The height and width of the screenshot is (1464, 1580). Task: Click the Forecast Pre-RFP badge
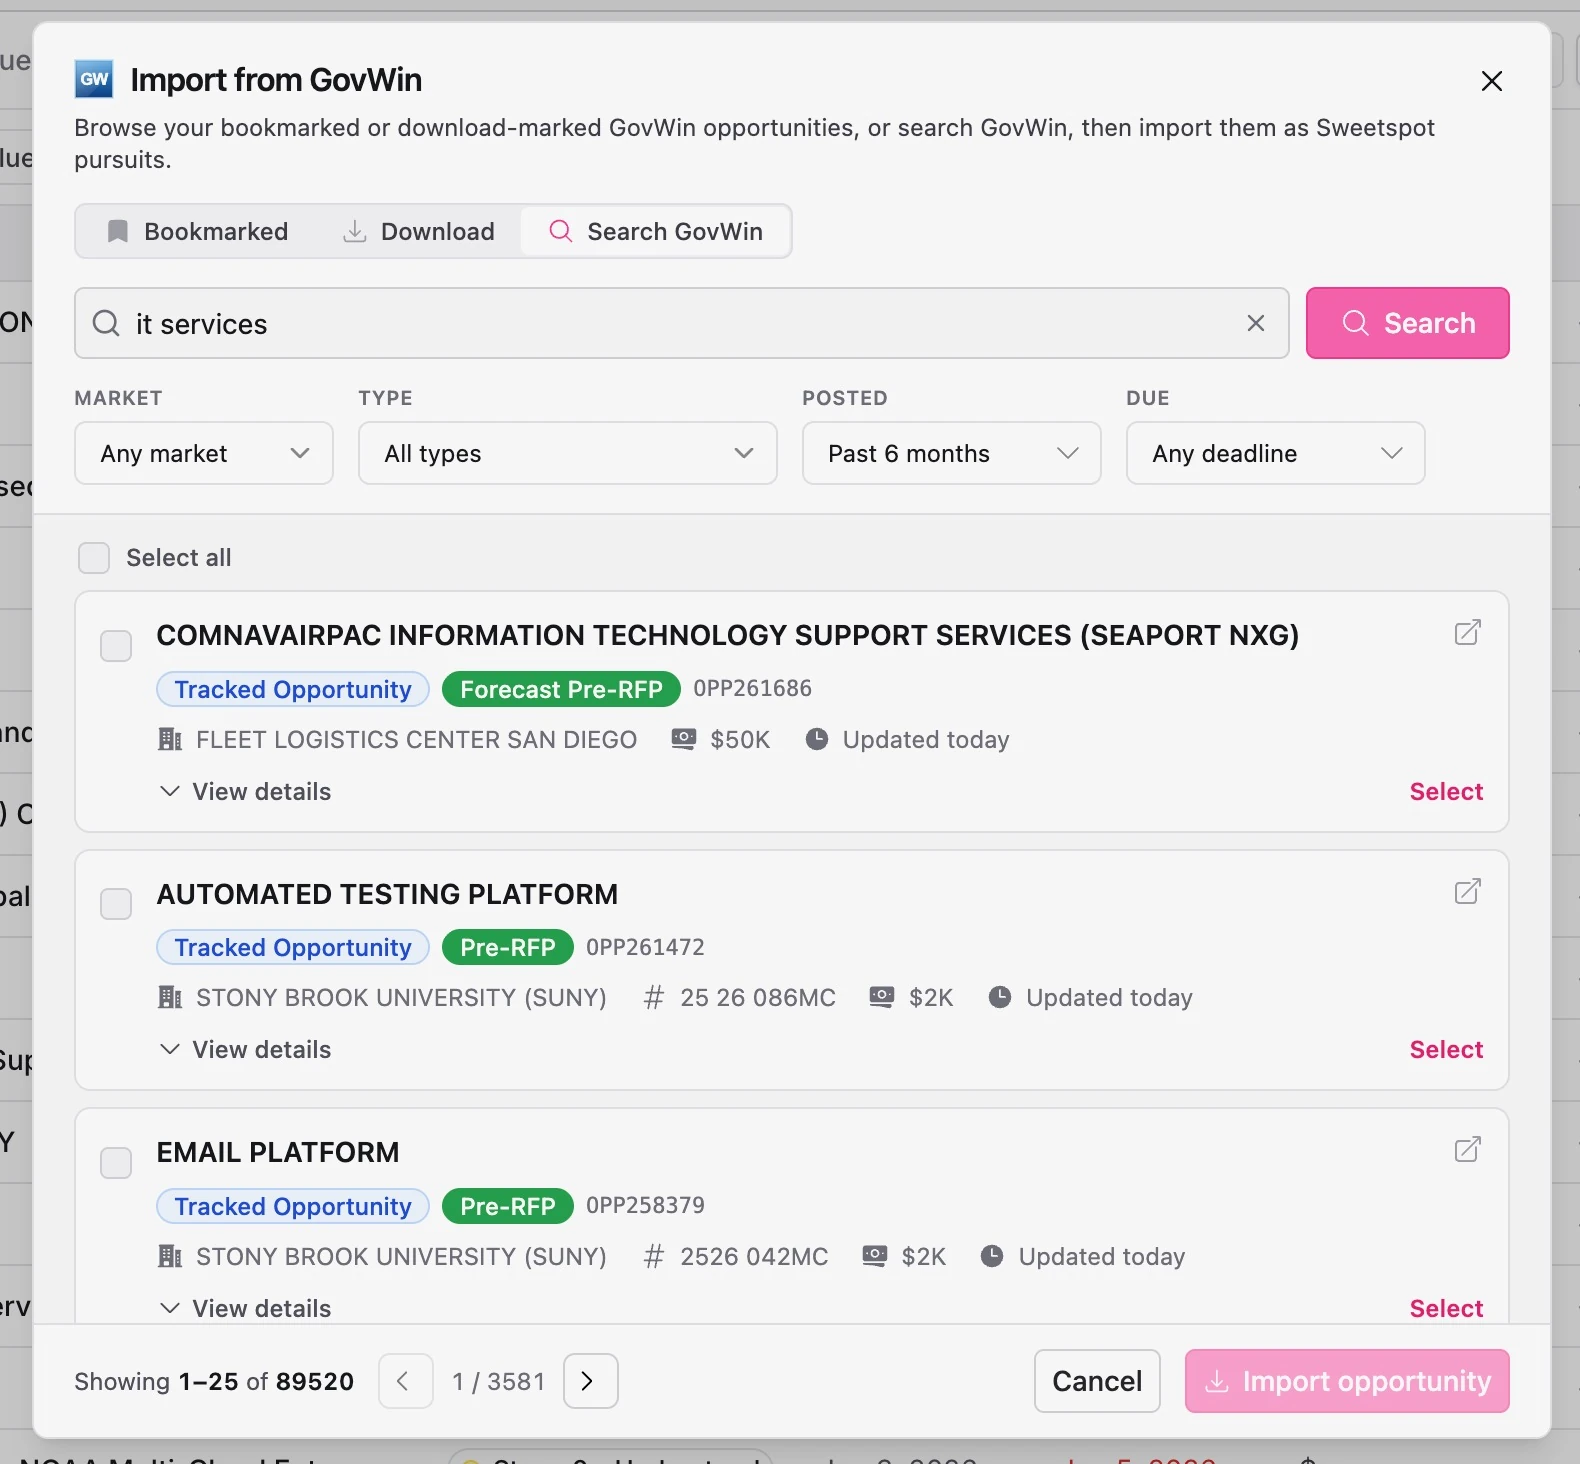coord(561,689)
